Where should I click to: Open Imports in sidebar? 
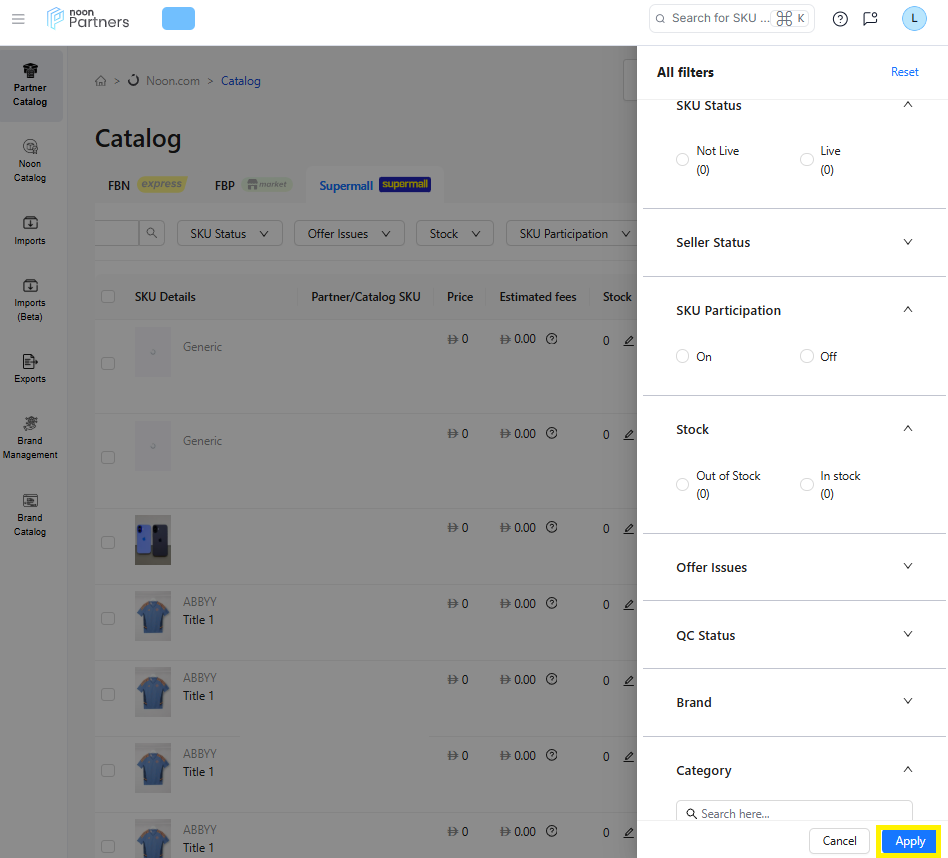pos(30,230)
